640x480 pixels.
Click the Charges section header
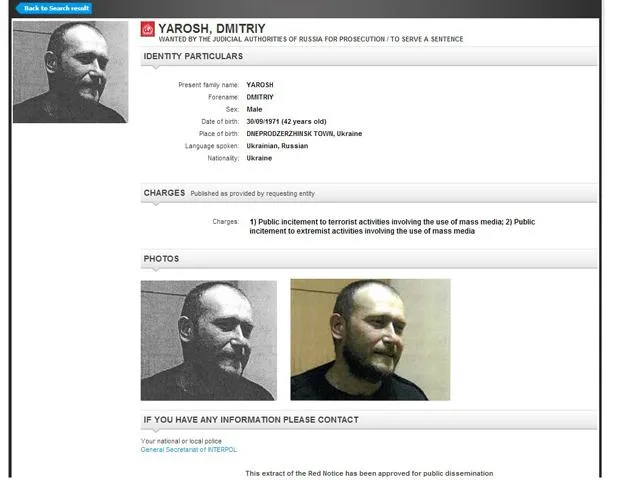click(369, 193)
